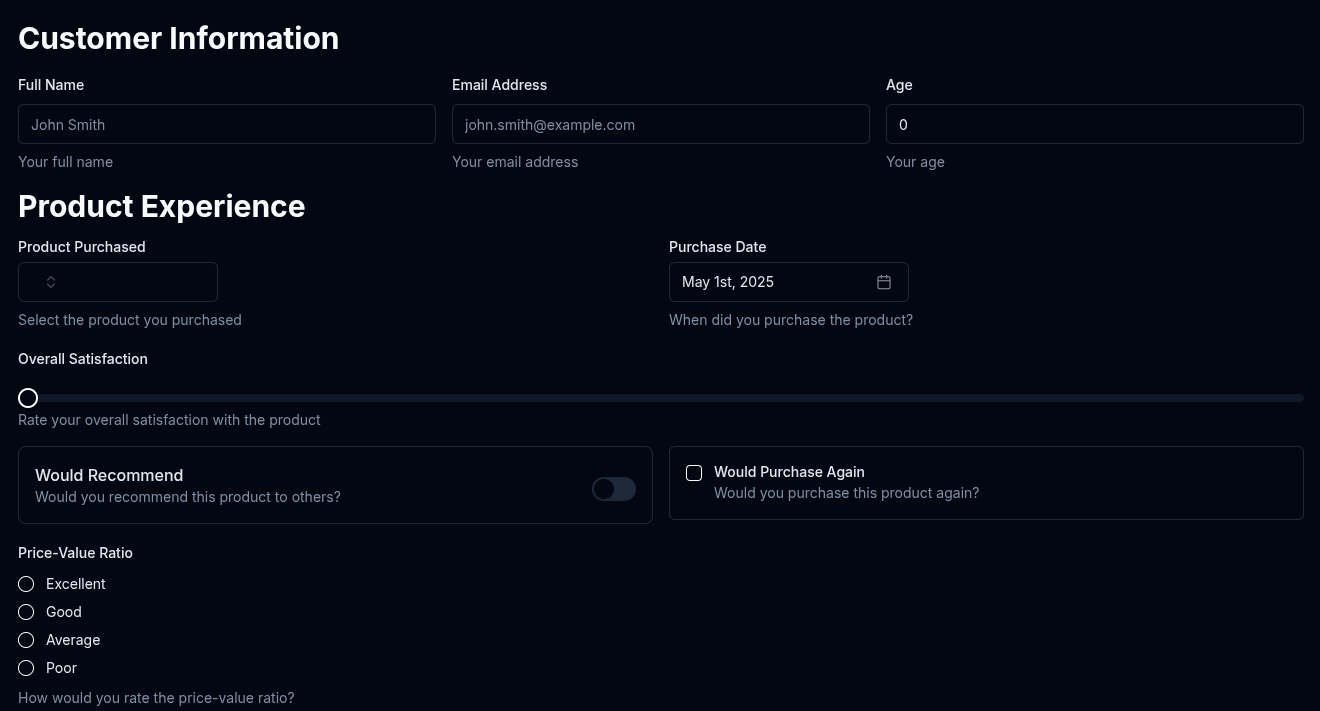Click the Overall Satisfaction track bar
Viewport: 1320px width, 711px height.
point(660,398)
